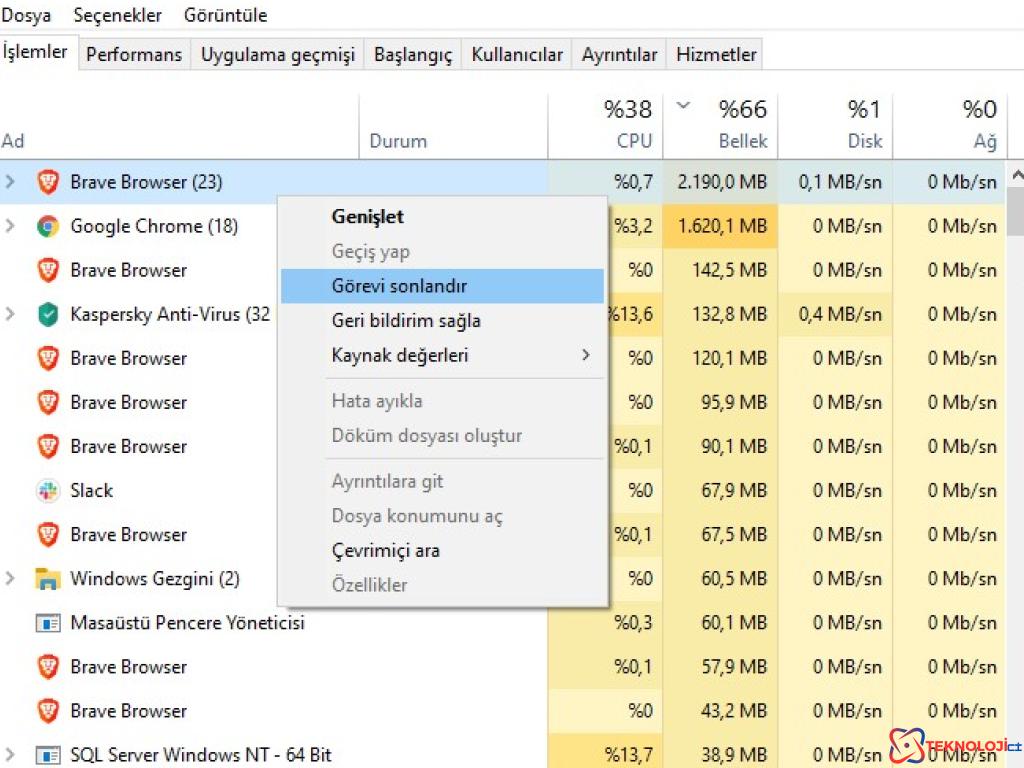The width and height of the screenshot is (1024, 768).
Task: Click the Brave icon below the Slack row
Action: tap(48, 534)
